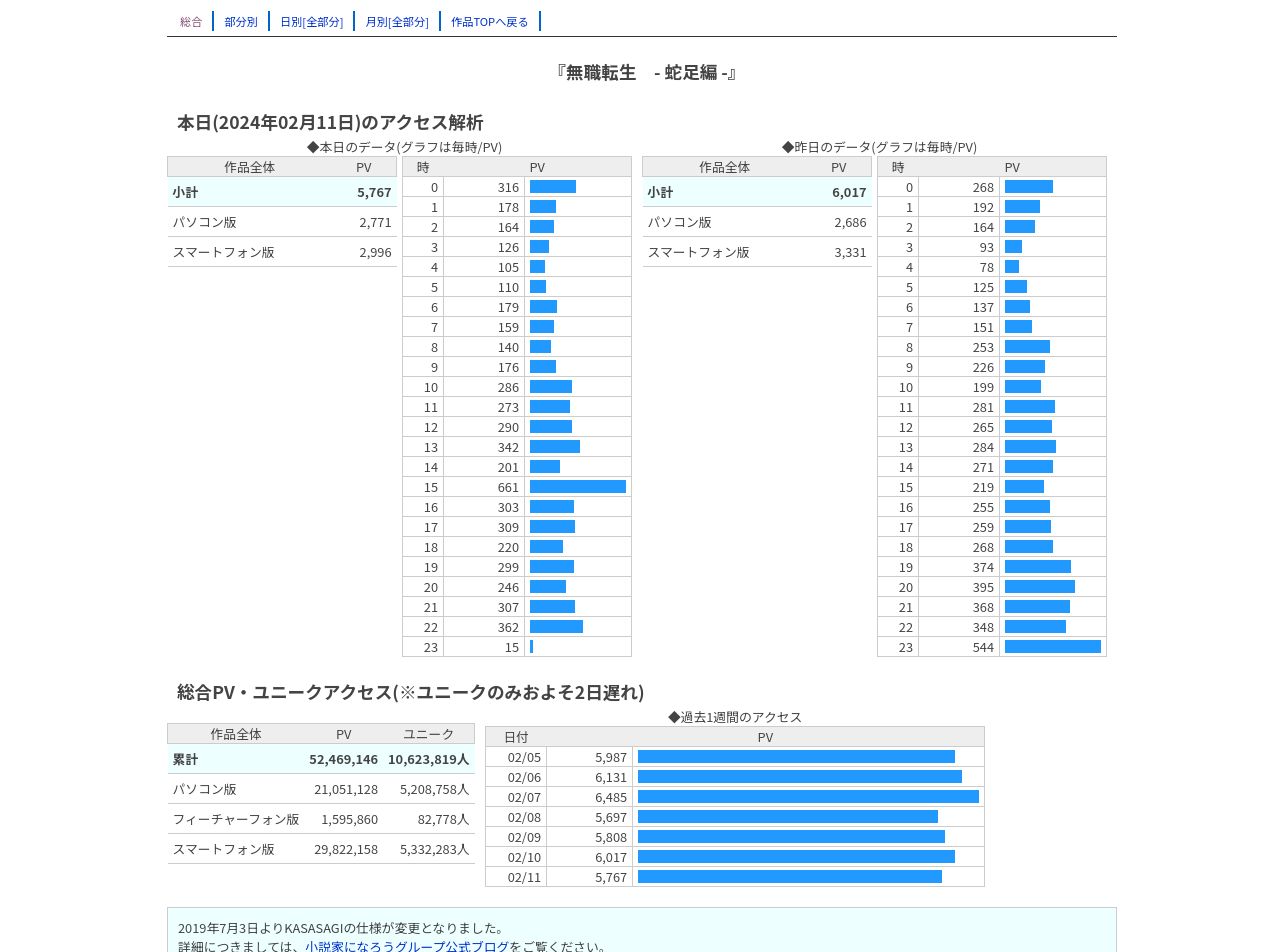1284x952 pixels.
Task: Go back via 作品TOPへ戻る link
Action: [x=490, y=21]
